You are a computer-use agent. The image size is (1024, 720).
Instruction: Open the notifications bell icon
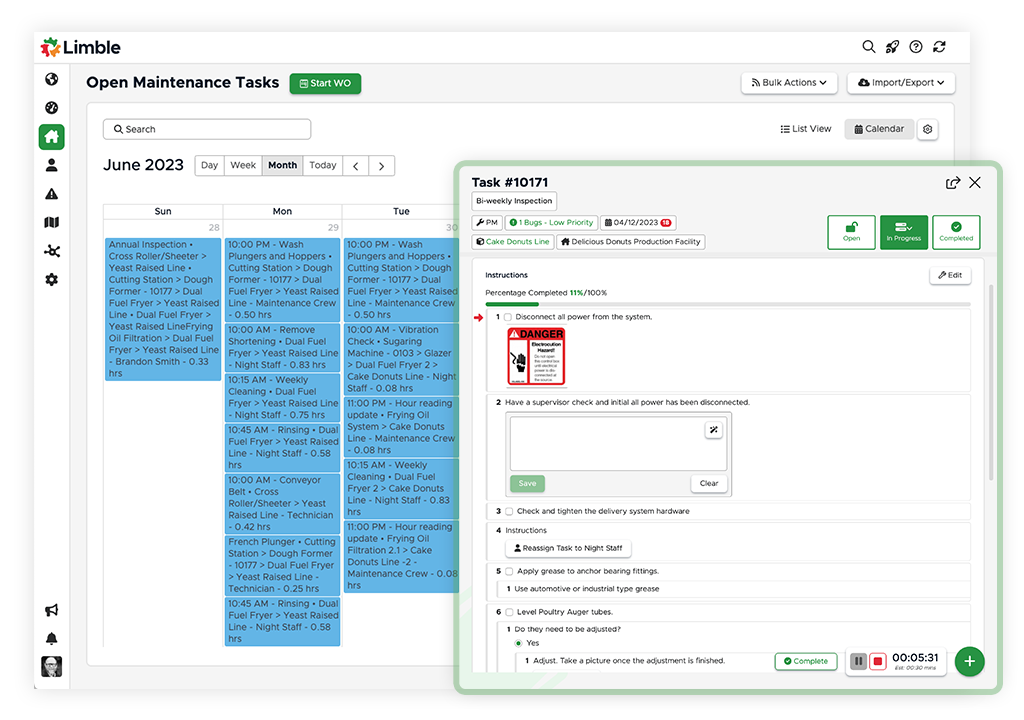pyautogui.click(x=52, y=638)
